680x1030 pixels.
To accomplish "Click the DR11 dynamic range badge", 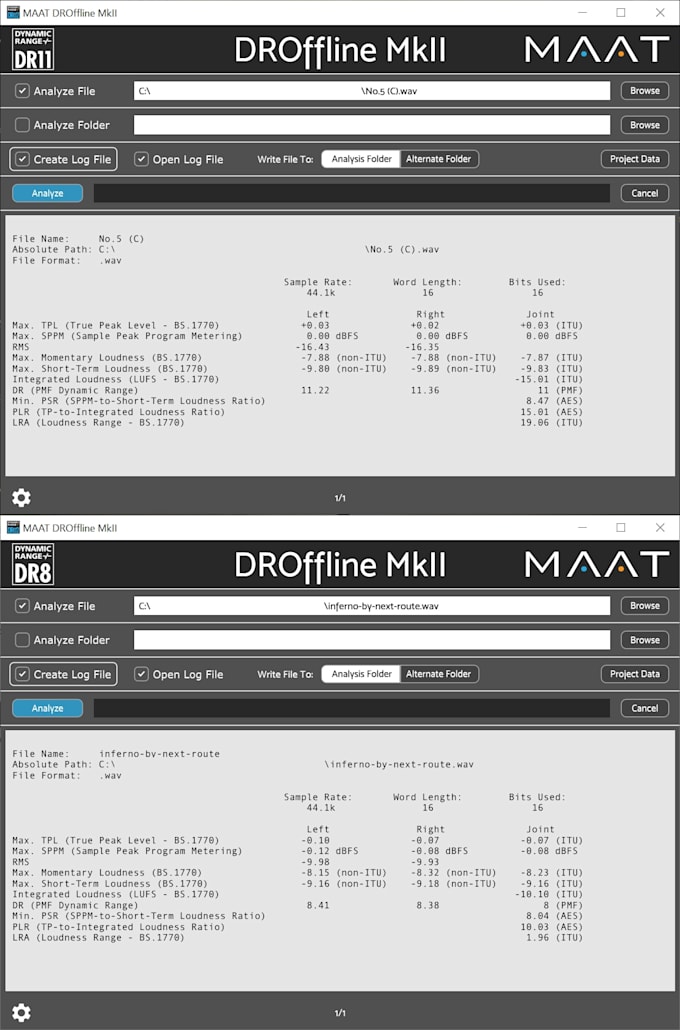I will coord(33,49).
